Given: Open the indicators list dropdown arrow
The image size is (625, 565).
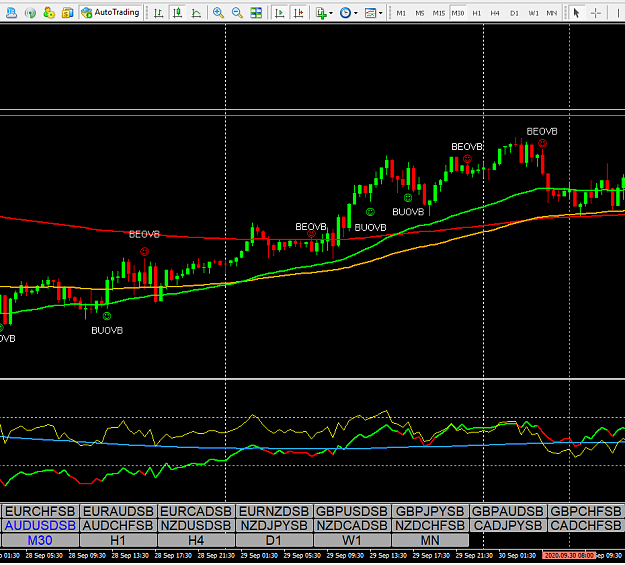Looking at the screenshot, I should pos(331,14).
